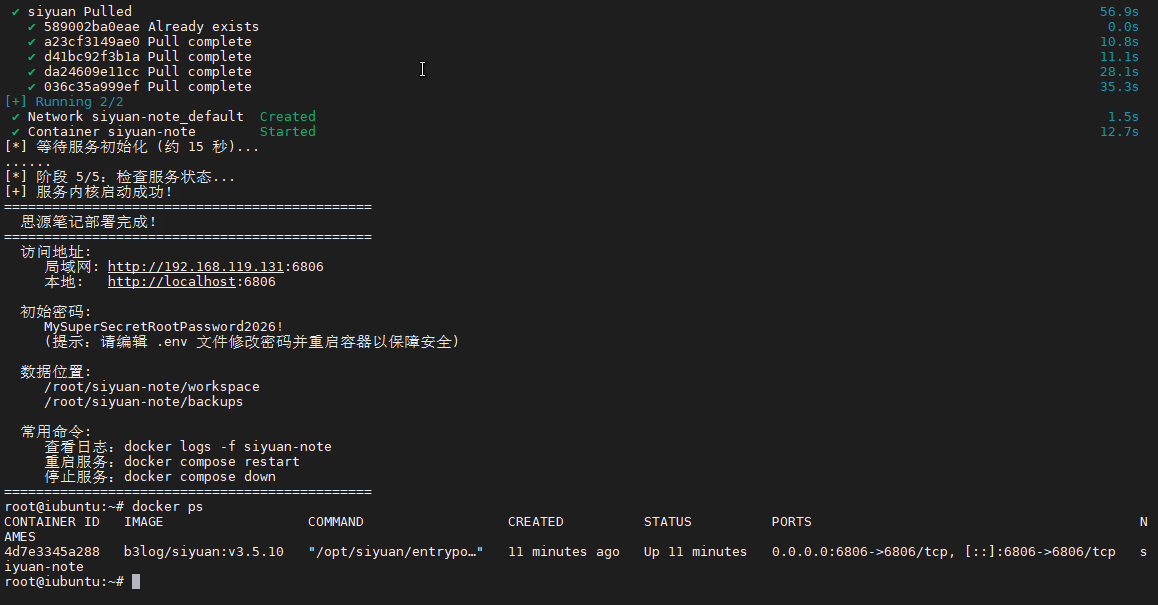
Task: Click layer d41bc92f3b1a Pull complete
Action: point(148,56)
